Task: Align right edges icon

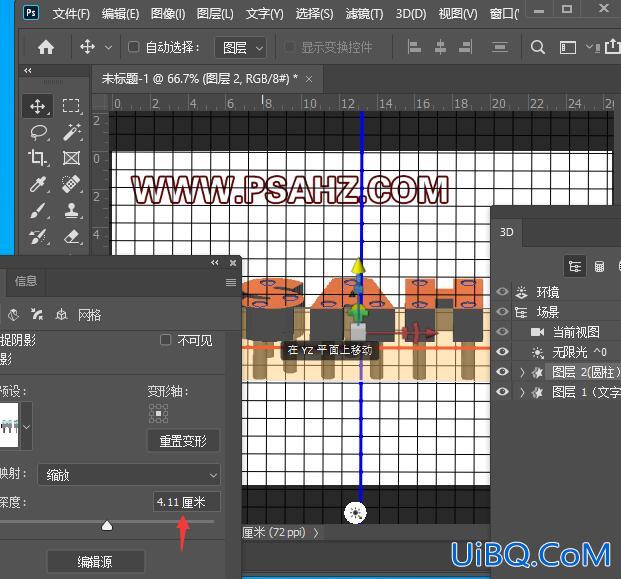Action: tap(466, 47)
